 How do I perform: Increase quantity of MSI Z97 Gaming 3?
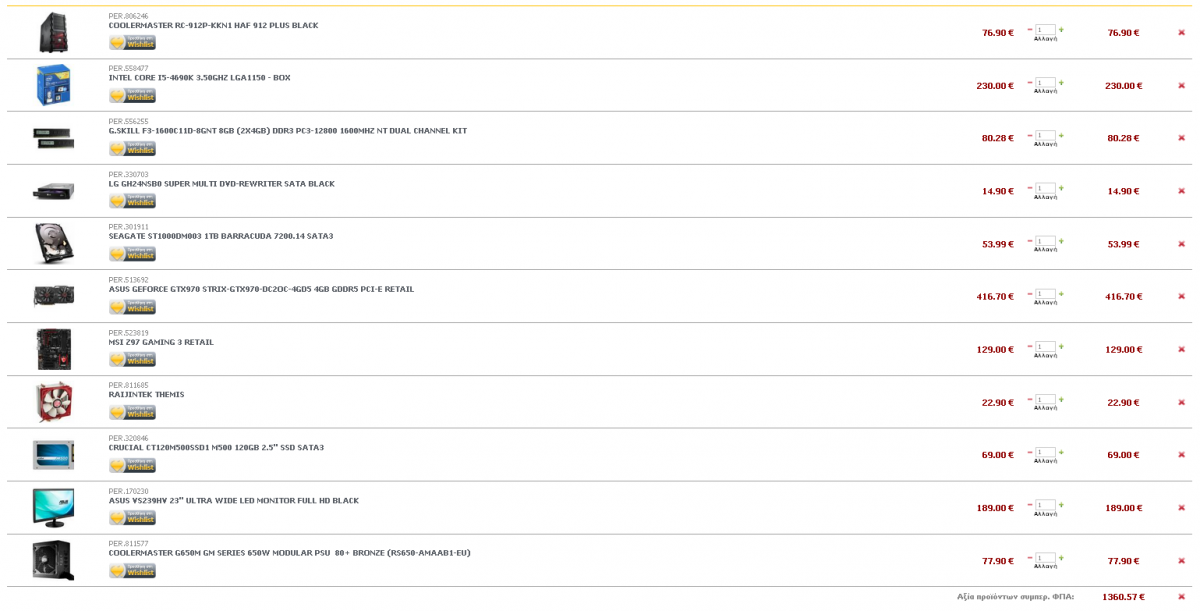[1061, 346]
